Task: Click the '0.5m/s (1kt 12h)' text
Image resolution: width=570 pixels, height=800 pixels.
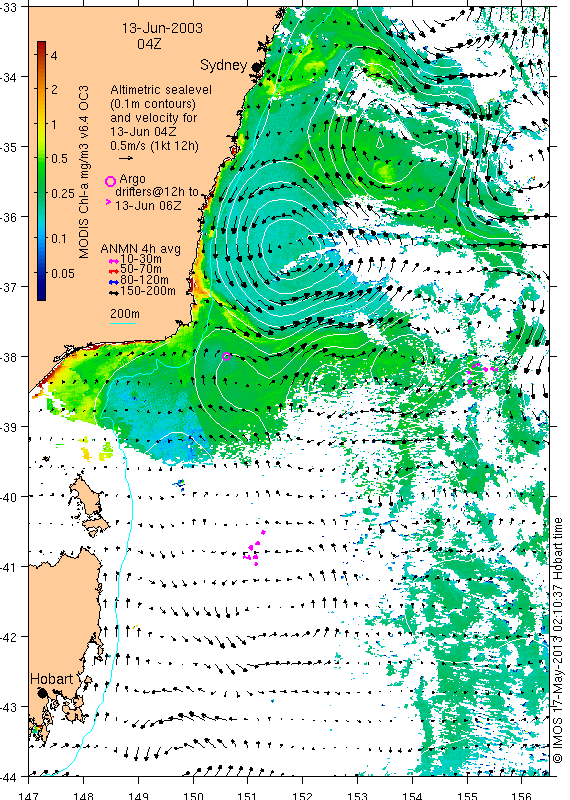Action: (155, 146)
